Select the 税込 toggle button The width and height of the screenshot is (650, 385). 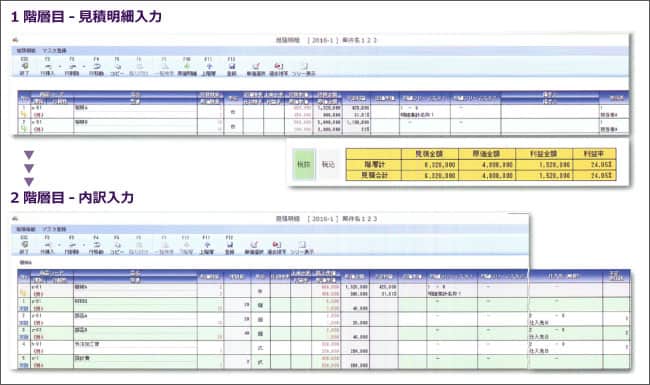tap(328, 165)
